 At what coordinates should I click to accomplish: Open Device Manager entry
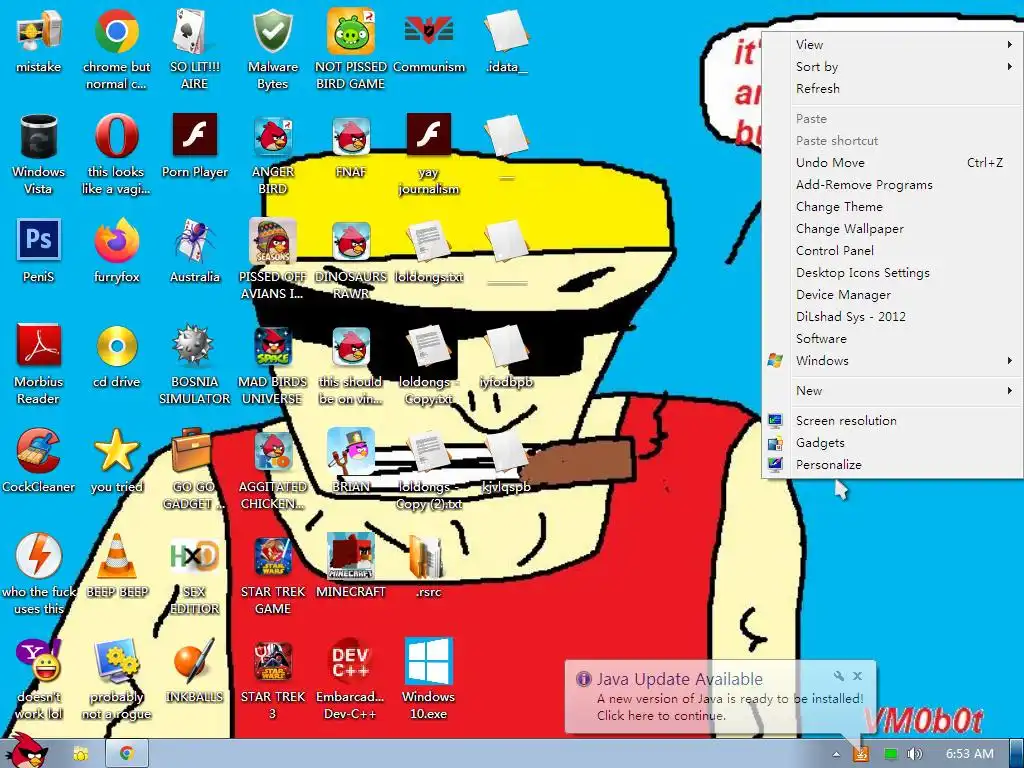pos(892,295)
